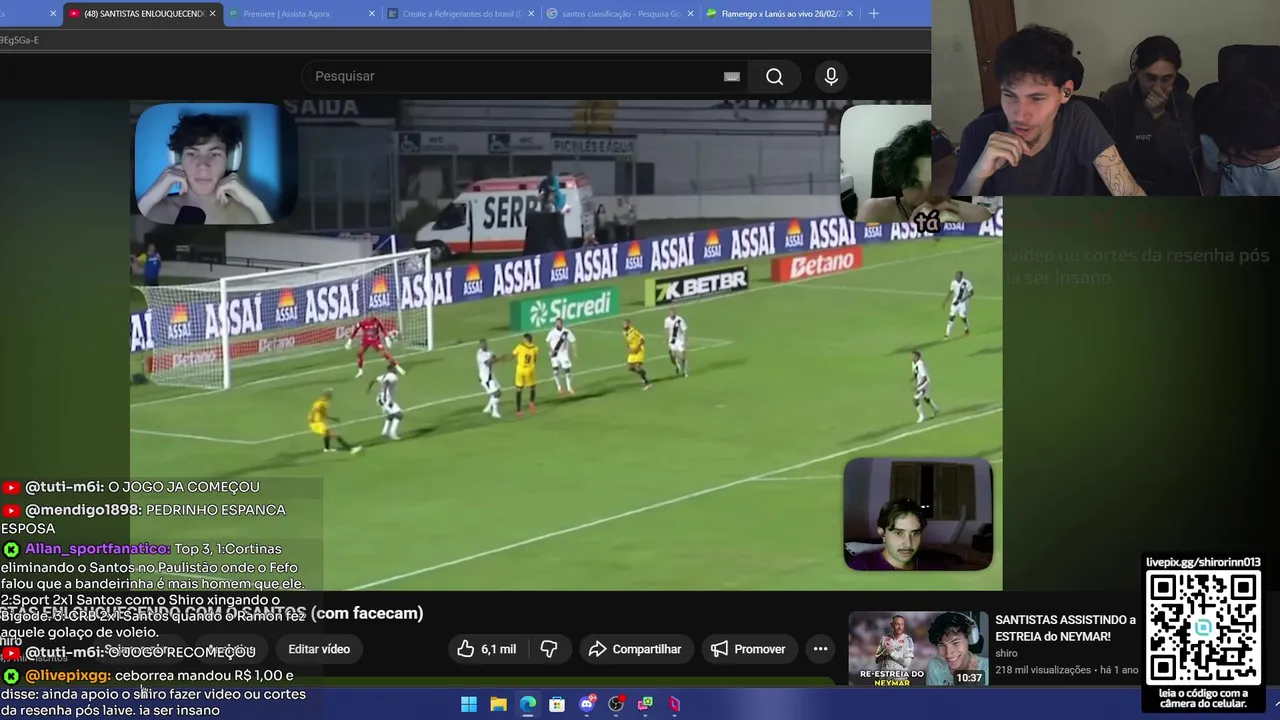Click chat username Allan_sportfanatico

(x=97, y=549)
